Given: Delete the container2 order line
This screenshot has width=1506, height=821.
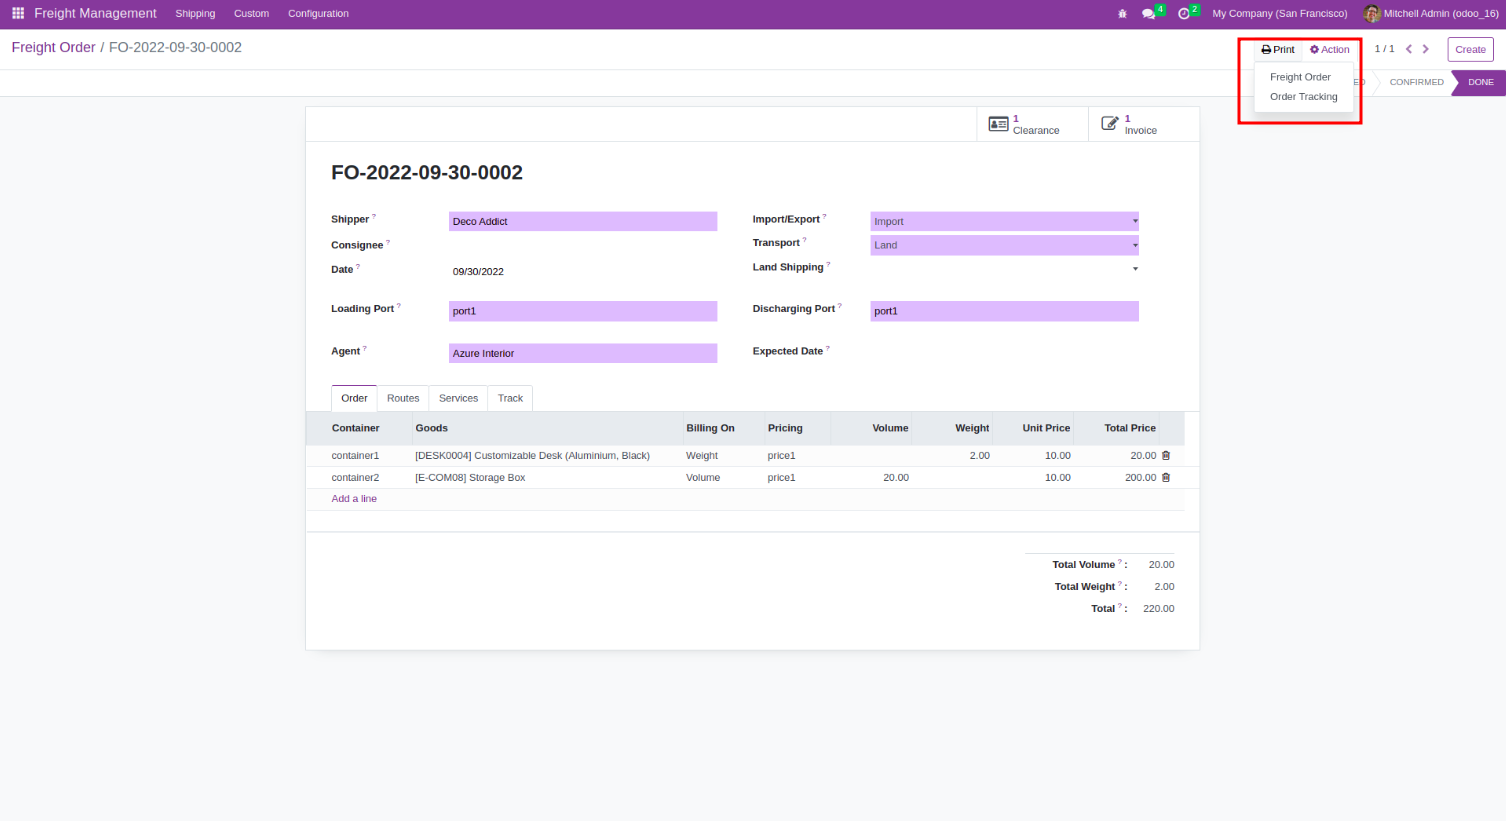Looking at the screenshot, I should pos(1166,478).
